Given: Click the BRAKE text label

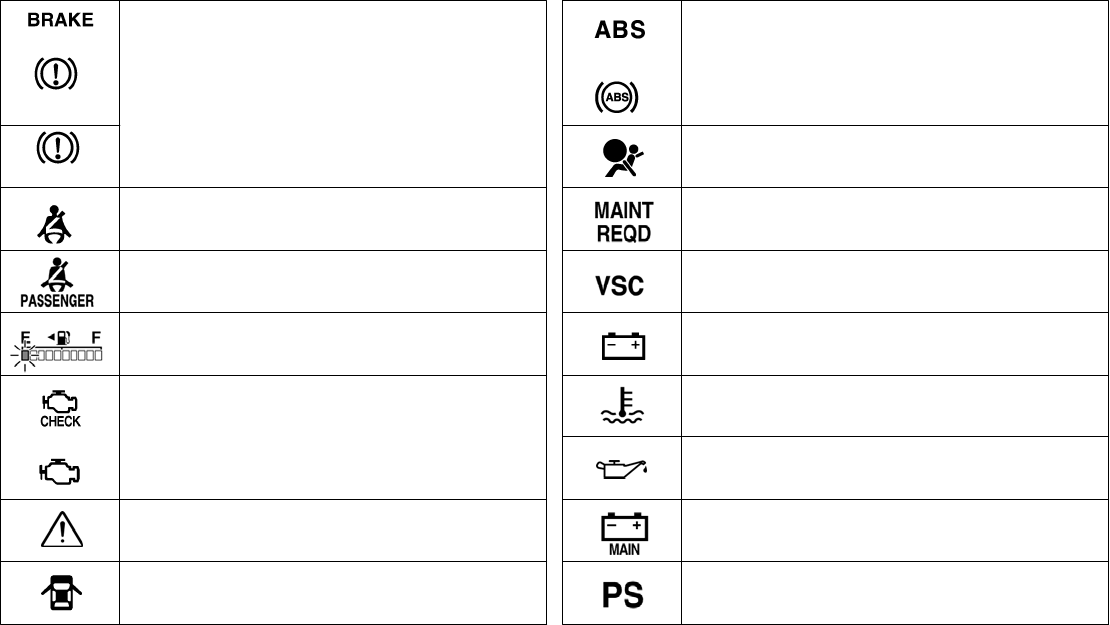Looking at the screenshot, I should click(x=60, y=20).
